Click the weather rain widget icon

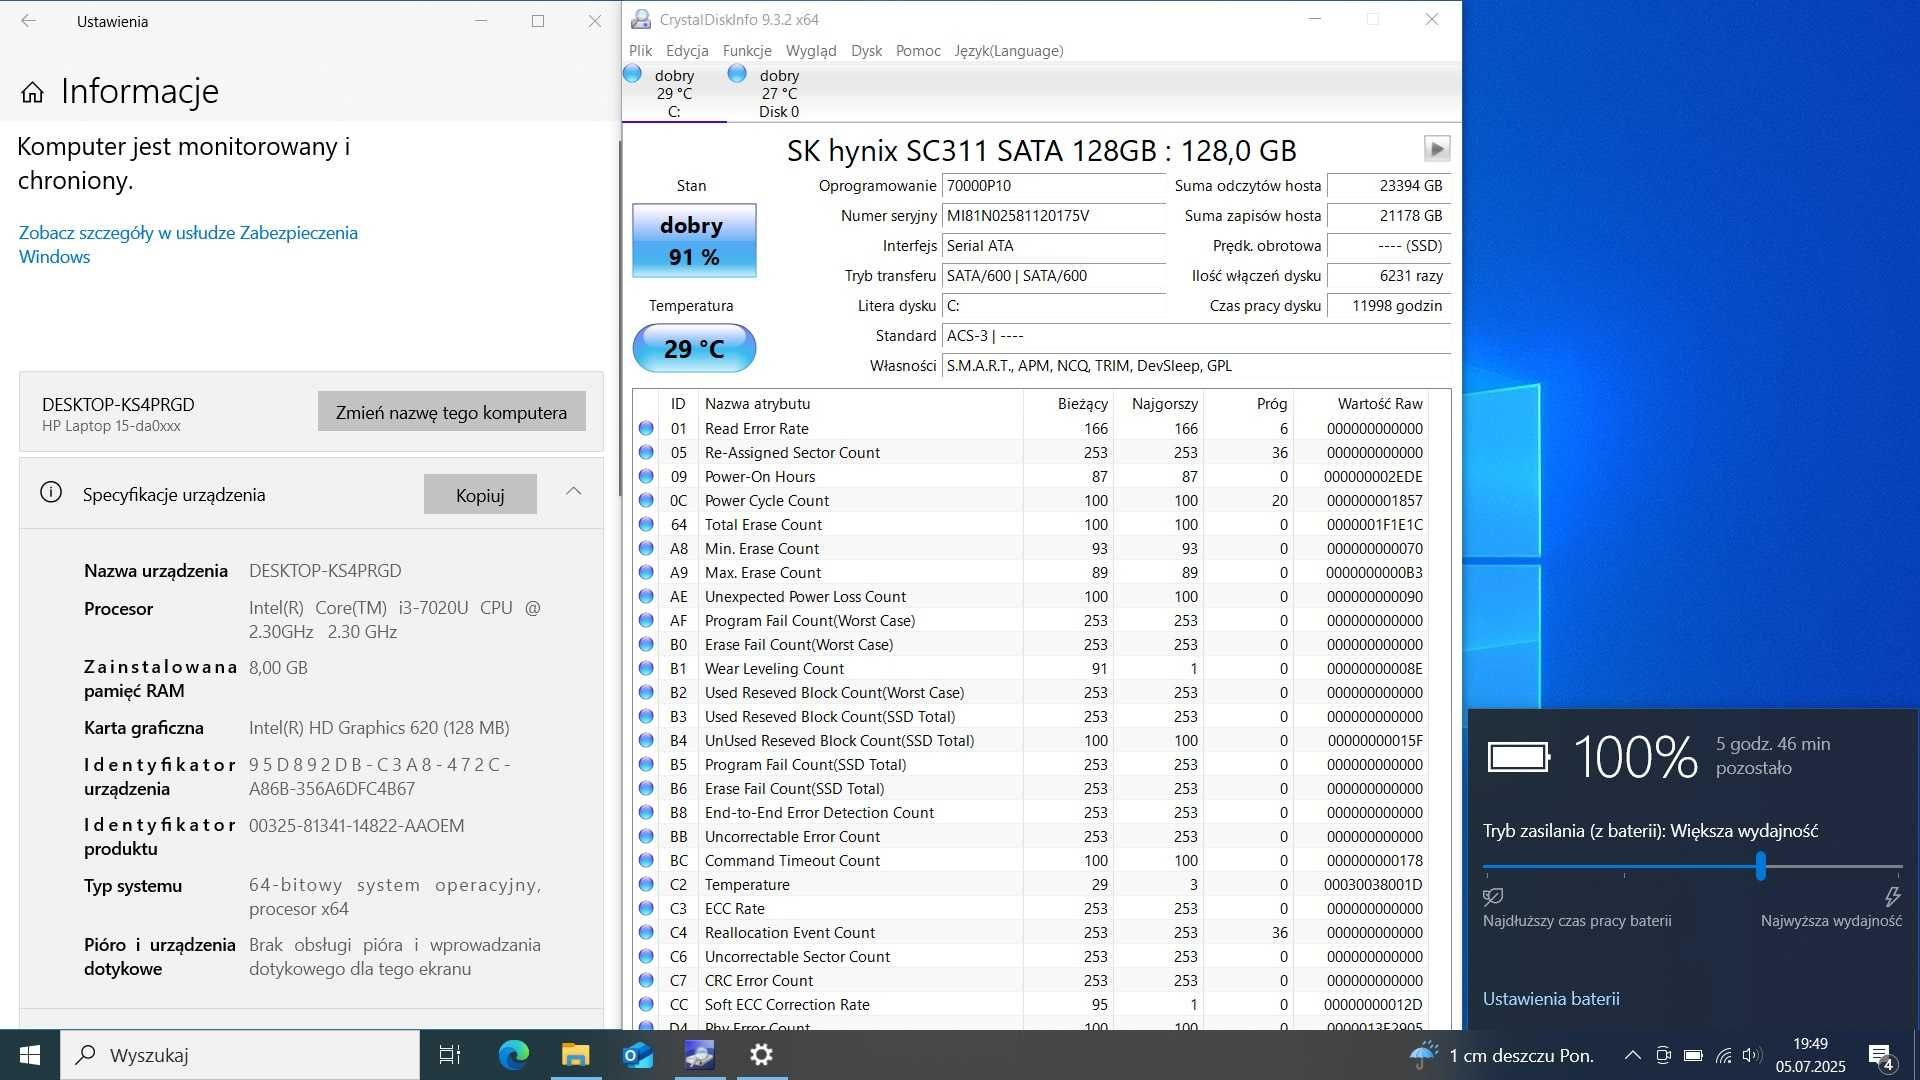click(1423, 1055)
